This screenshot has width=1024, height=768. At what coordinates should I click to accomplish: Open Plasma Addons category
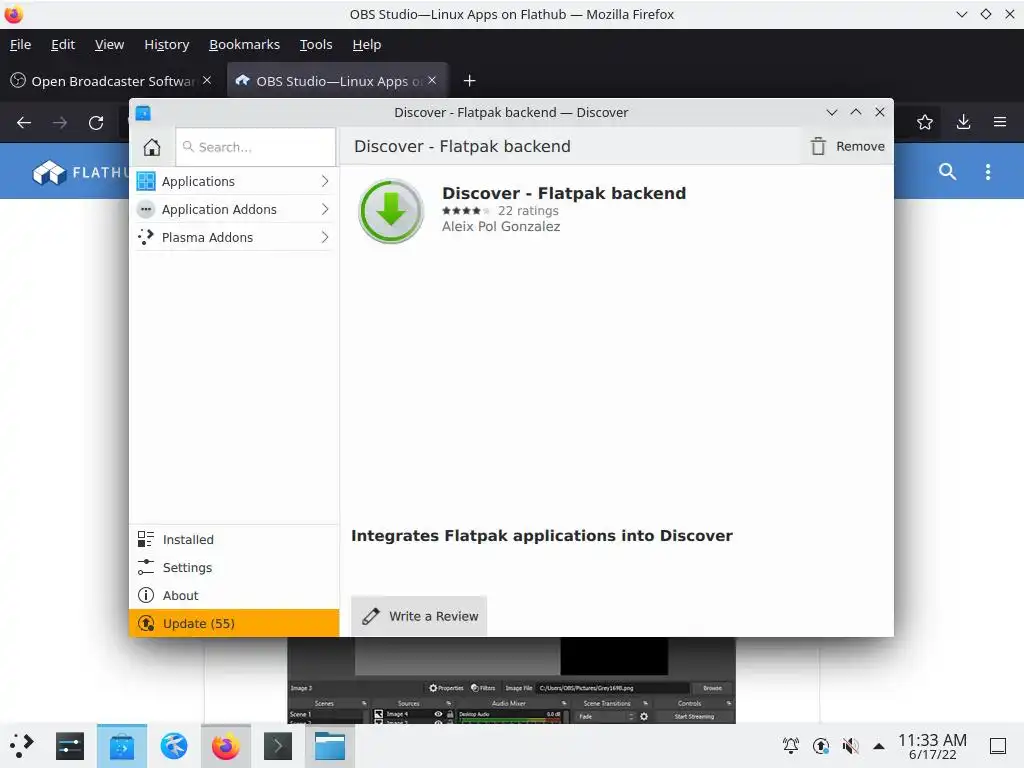234,238
